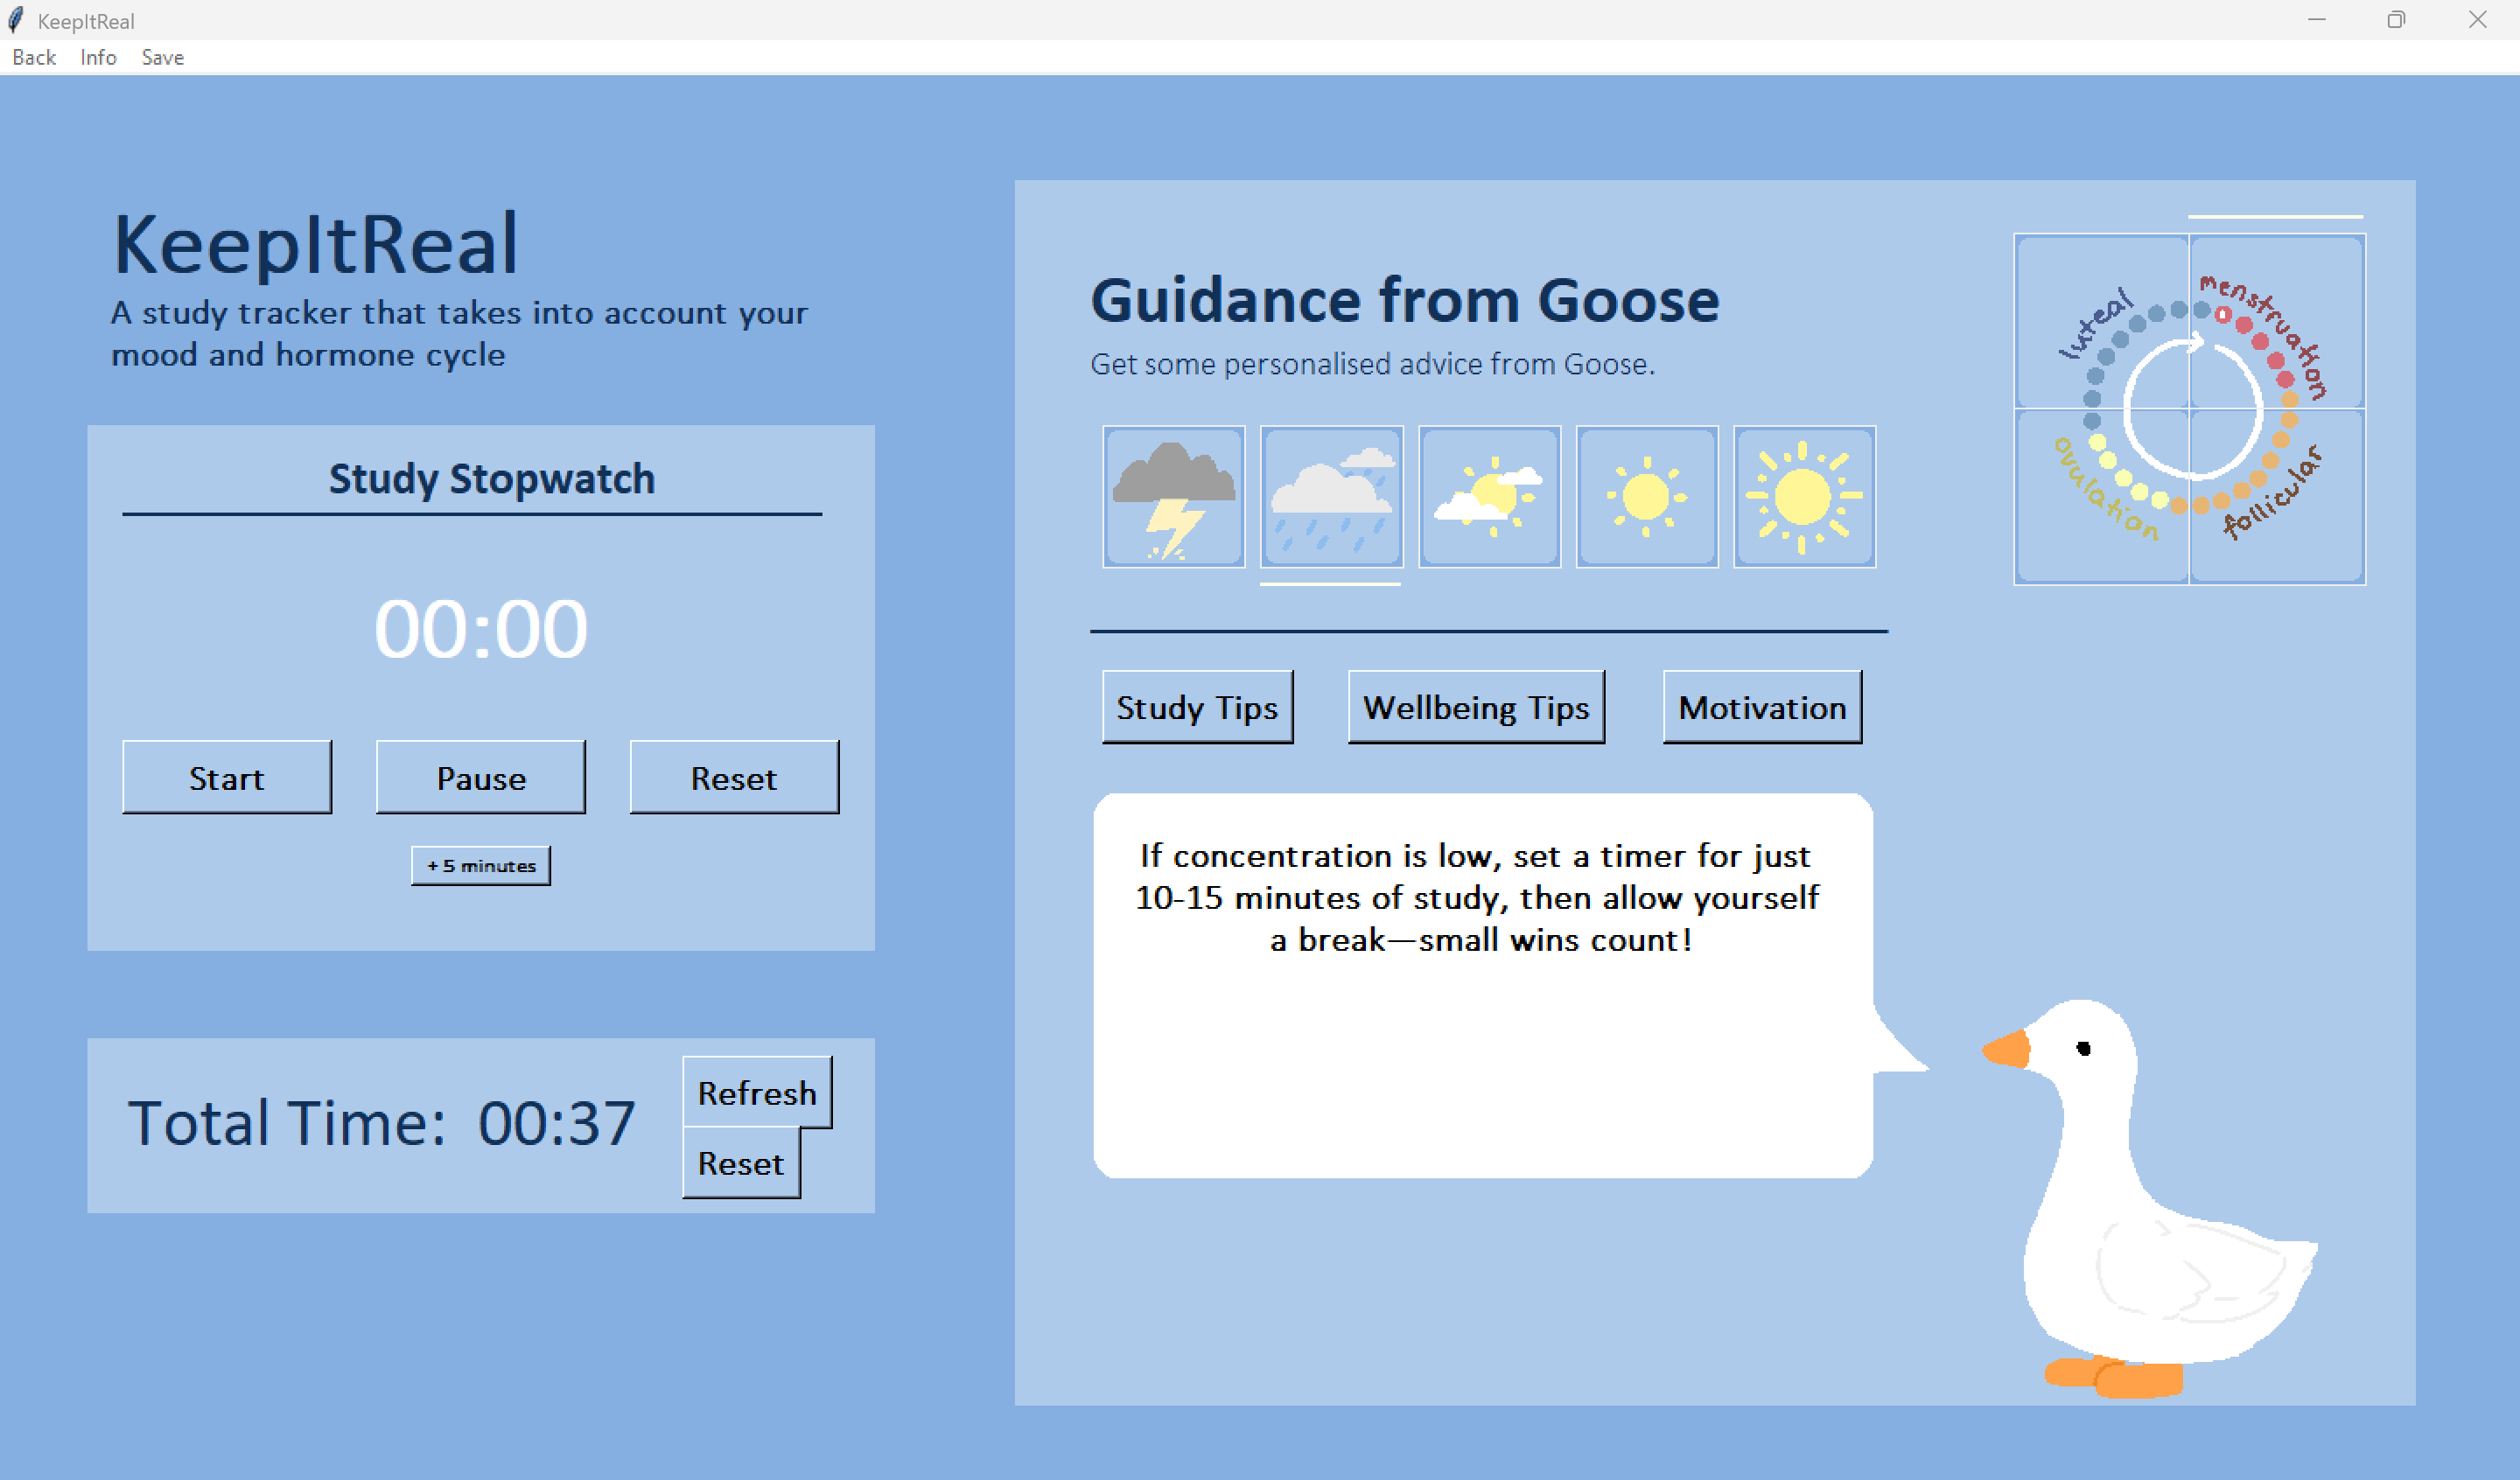Choose the ovulation phase quadrant
The height and width of the screenshot is (1480, 2520).
click(x=2102, y=496)
